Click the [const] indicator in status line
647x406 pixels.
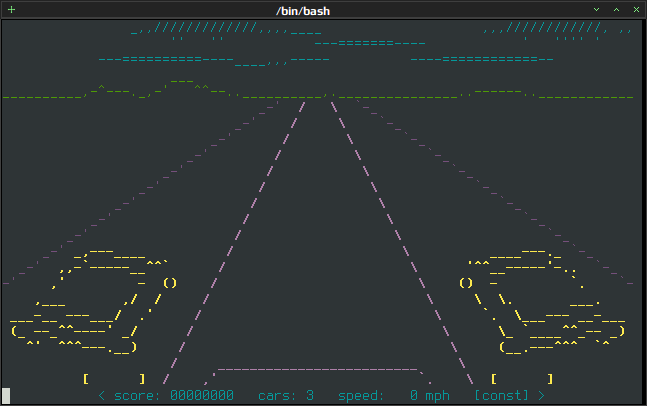pos(501,396)
